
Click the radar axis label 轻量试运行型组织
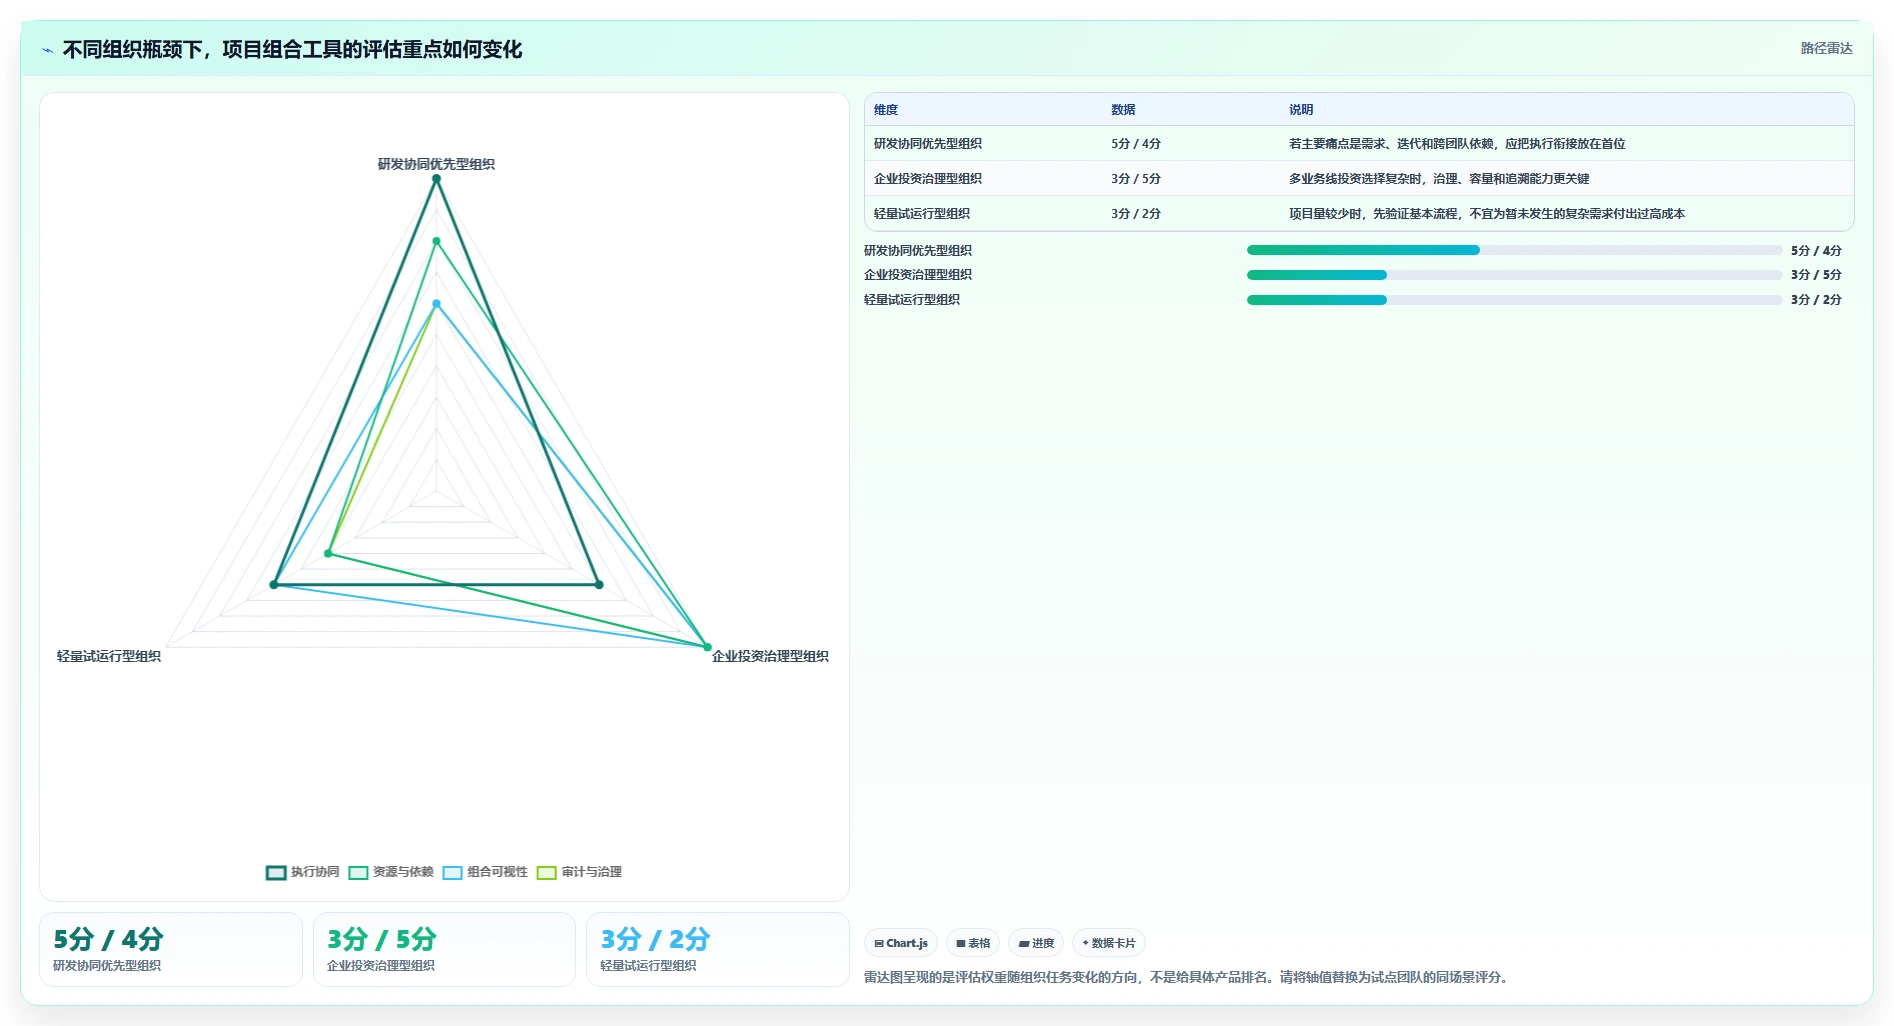(x=109, y=656)
